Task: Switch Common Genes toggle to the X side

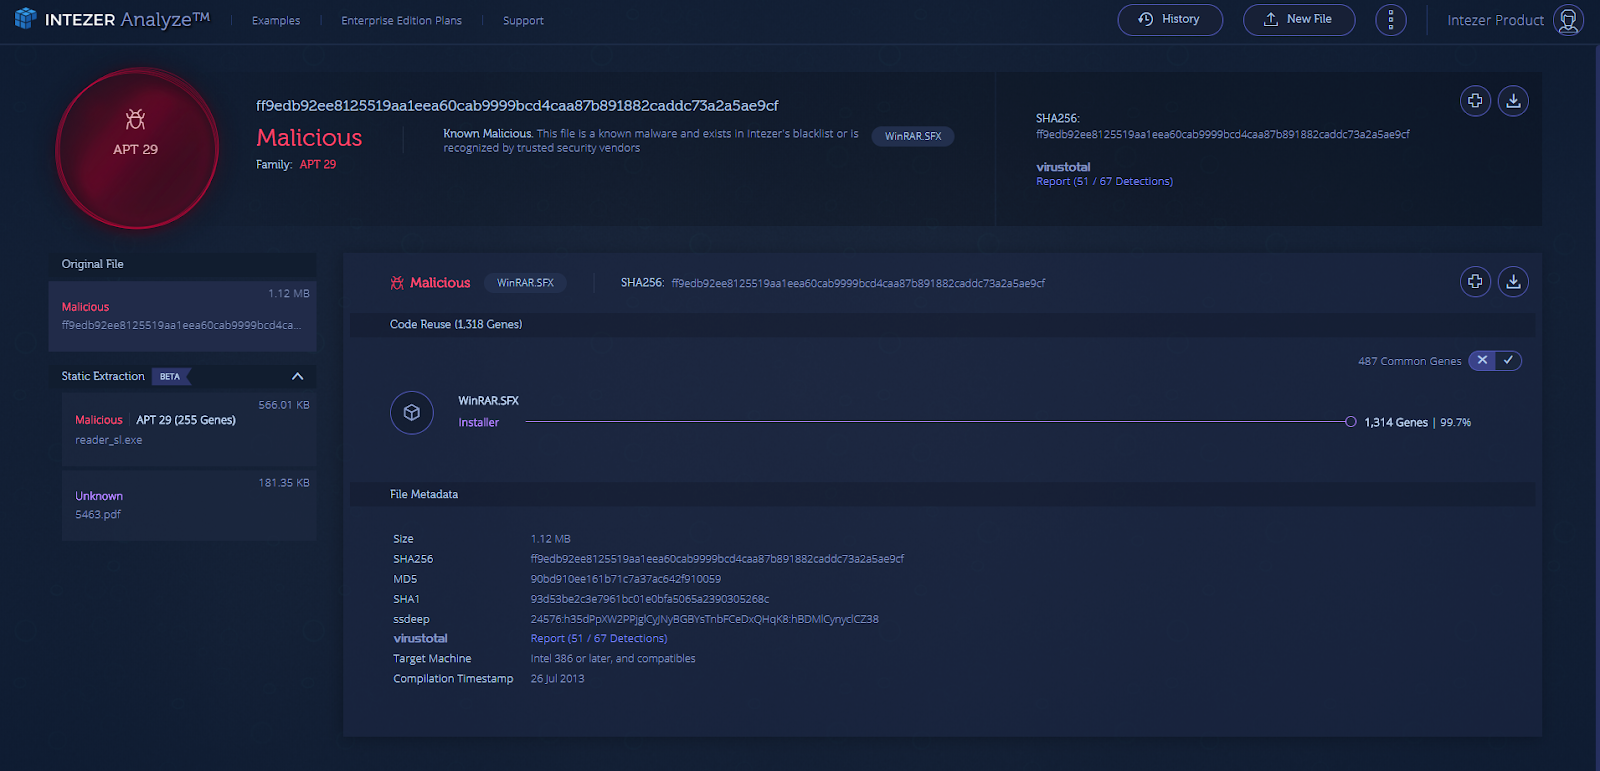Action: click(x=1482, y=360)
